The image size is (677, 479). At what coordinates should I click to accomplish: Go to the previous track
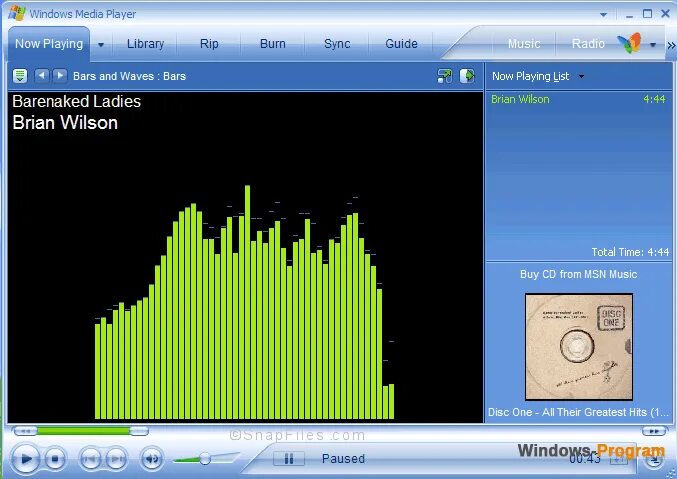pyautogui.click(x=90, y=459)
